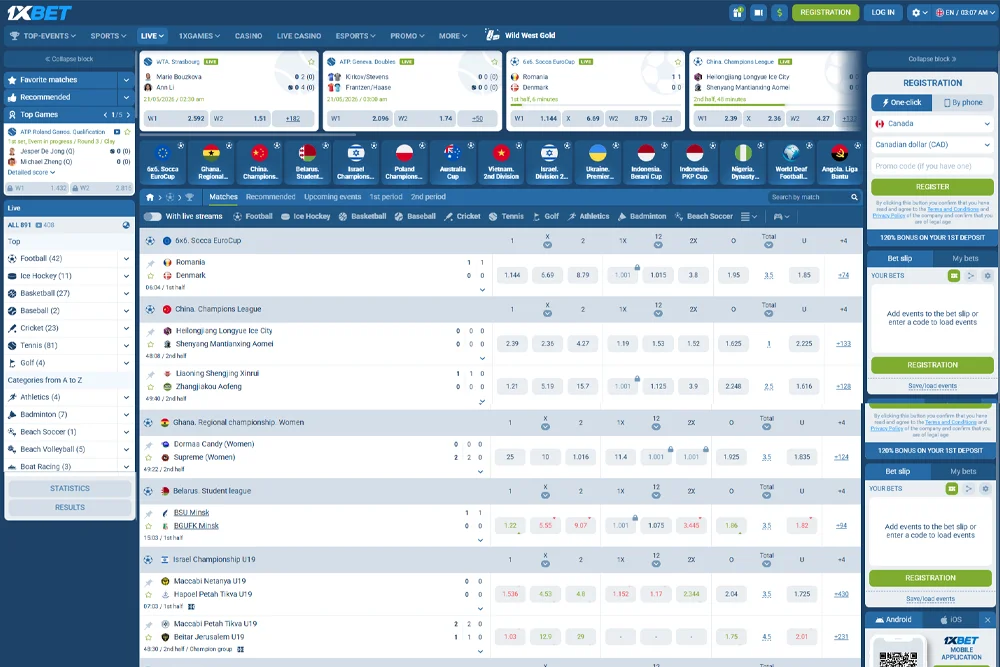Click the green REGISTER button
Screen dimensions: 1000x667
[932, 187]
